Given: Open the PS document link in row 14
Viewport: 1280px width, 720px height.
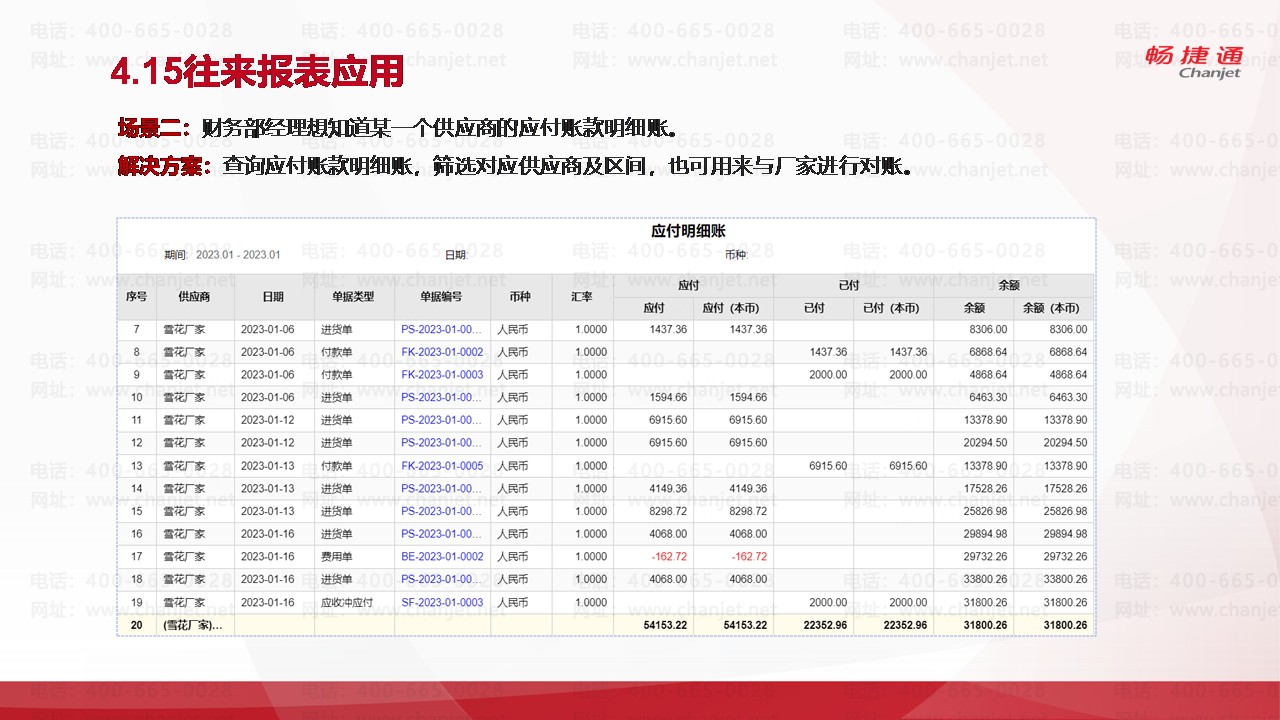Looking at the screenshot, I should (x=442, y=489).
